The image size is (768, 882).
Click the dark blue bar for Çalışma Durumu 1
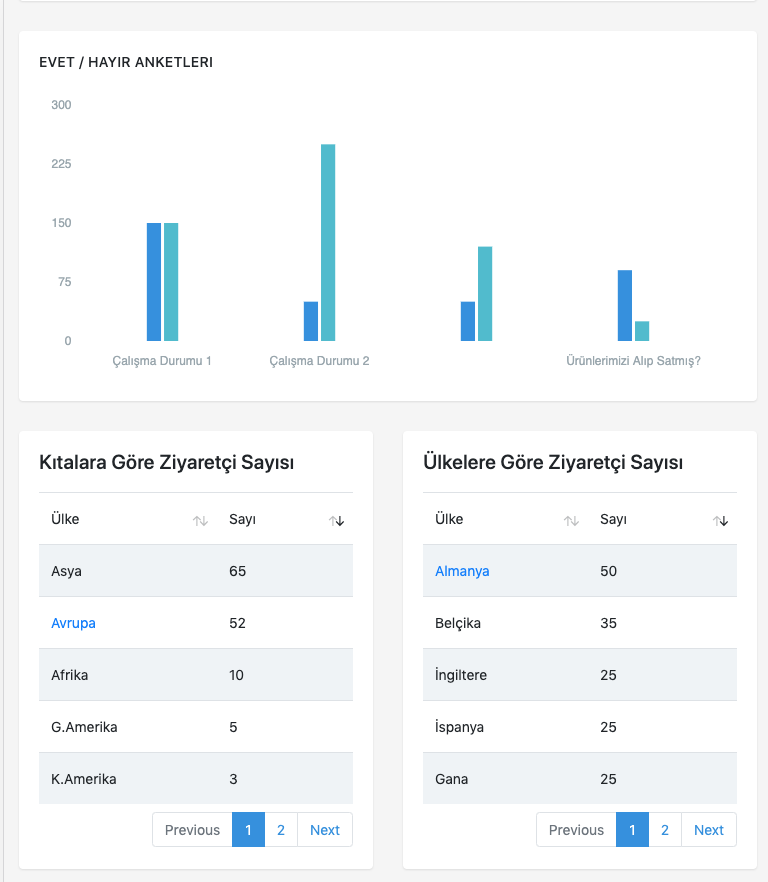154,282
